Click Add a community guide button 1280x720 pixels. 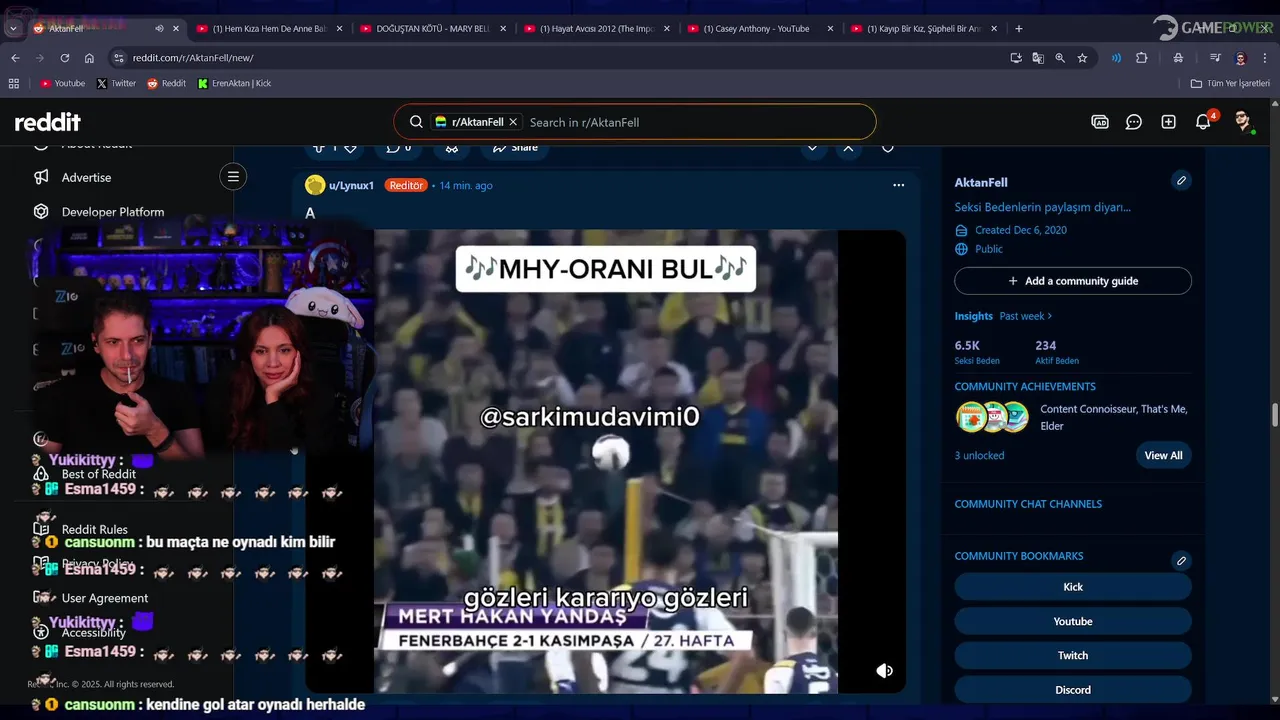(x=1073, y=281)
